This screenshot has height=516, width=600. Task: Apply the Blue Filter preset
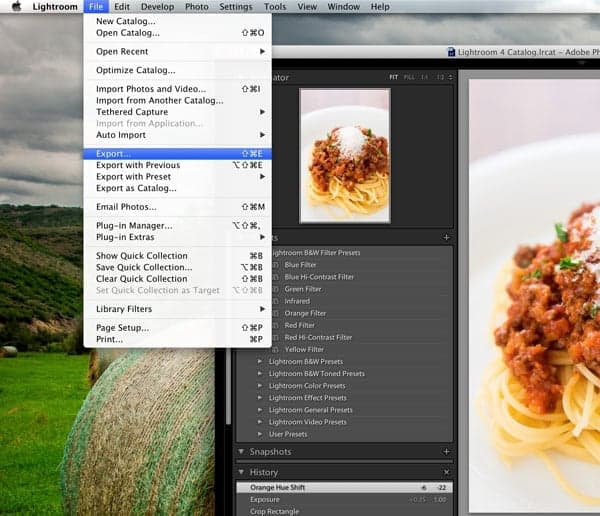pos(300,265)
